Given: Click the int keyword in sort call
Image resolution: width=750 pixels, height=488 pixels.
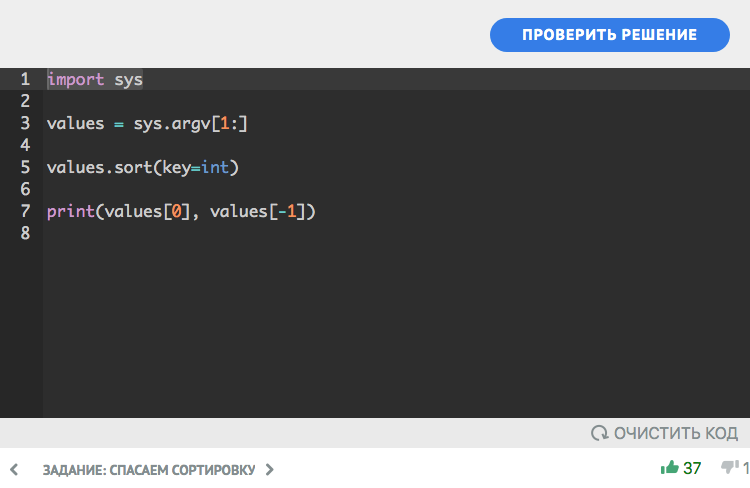Looking at the screenshot, I should tap(215, 167).
